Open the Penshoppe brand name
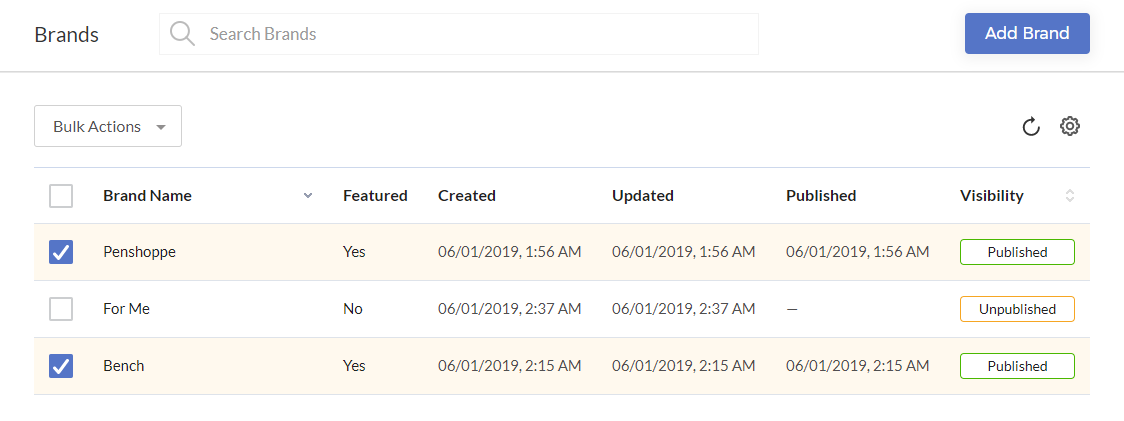 [139, 252]
